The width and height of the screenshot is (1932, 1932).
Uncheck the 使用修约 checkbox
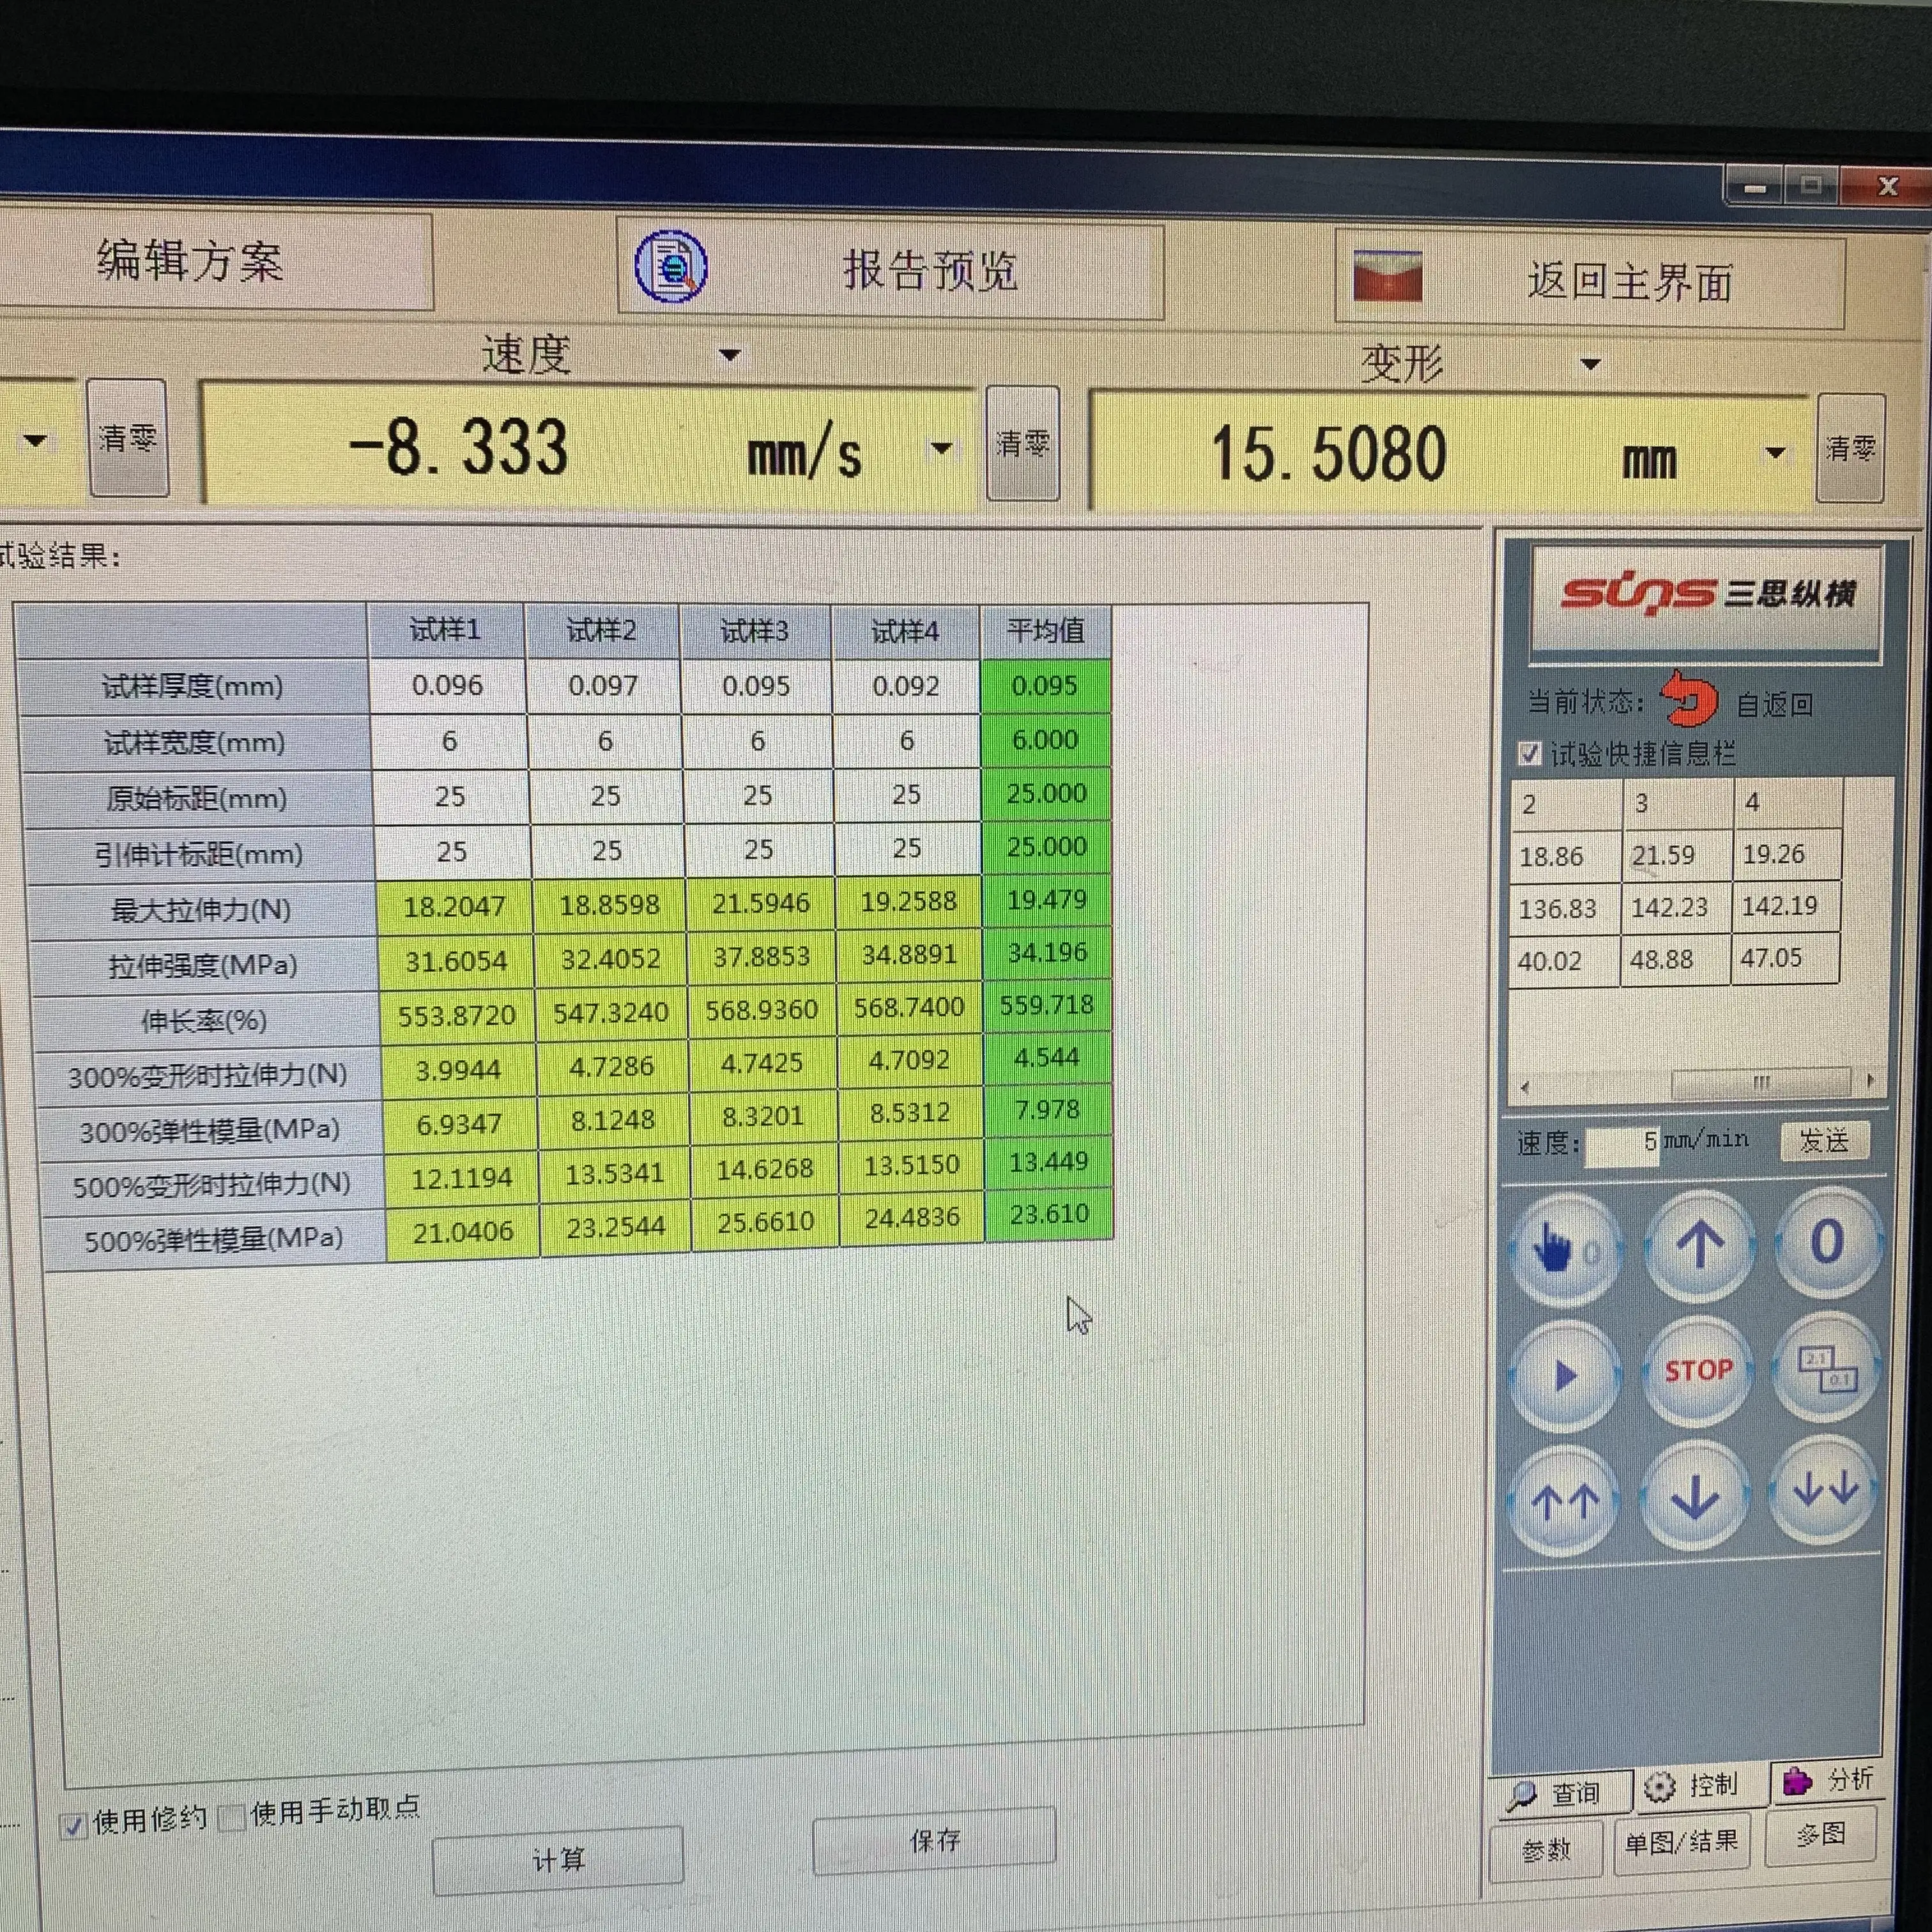pos(73,1826)
